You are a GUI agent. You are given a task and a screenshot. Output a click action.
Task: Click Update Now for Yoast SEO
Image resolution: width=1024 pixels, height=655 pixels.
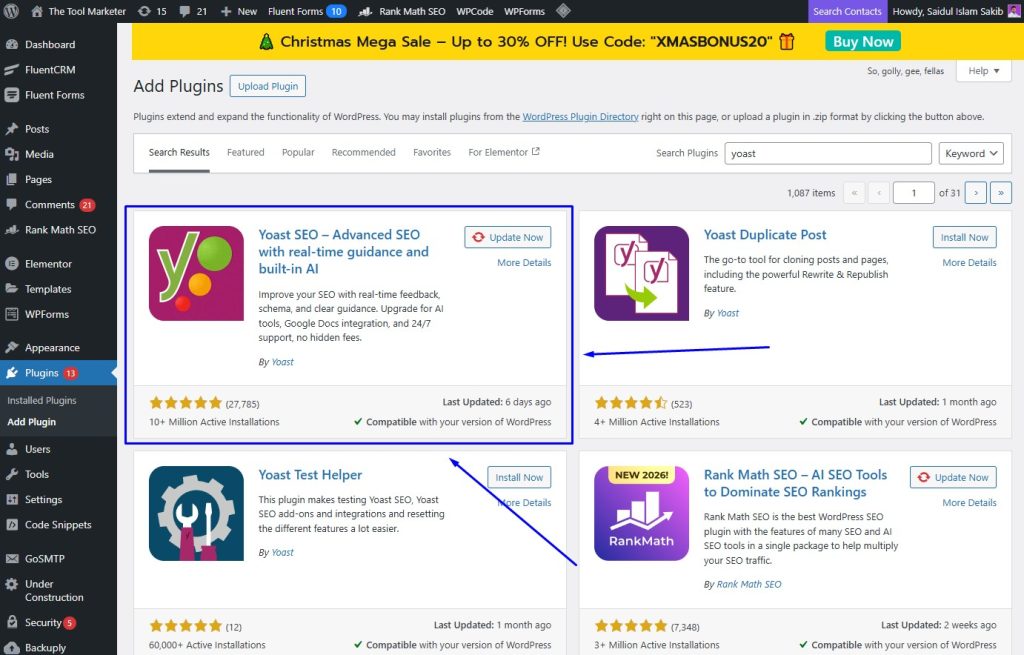tap(508, 237)
